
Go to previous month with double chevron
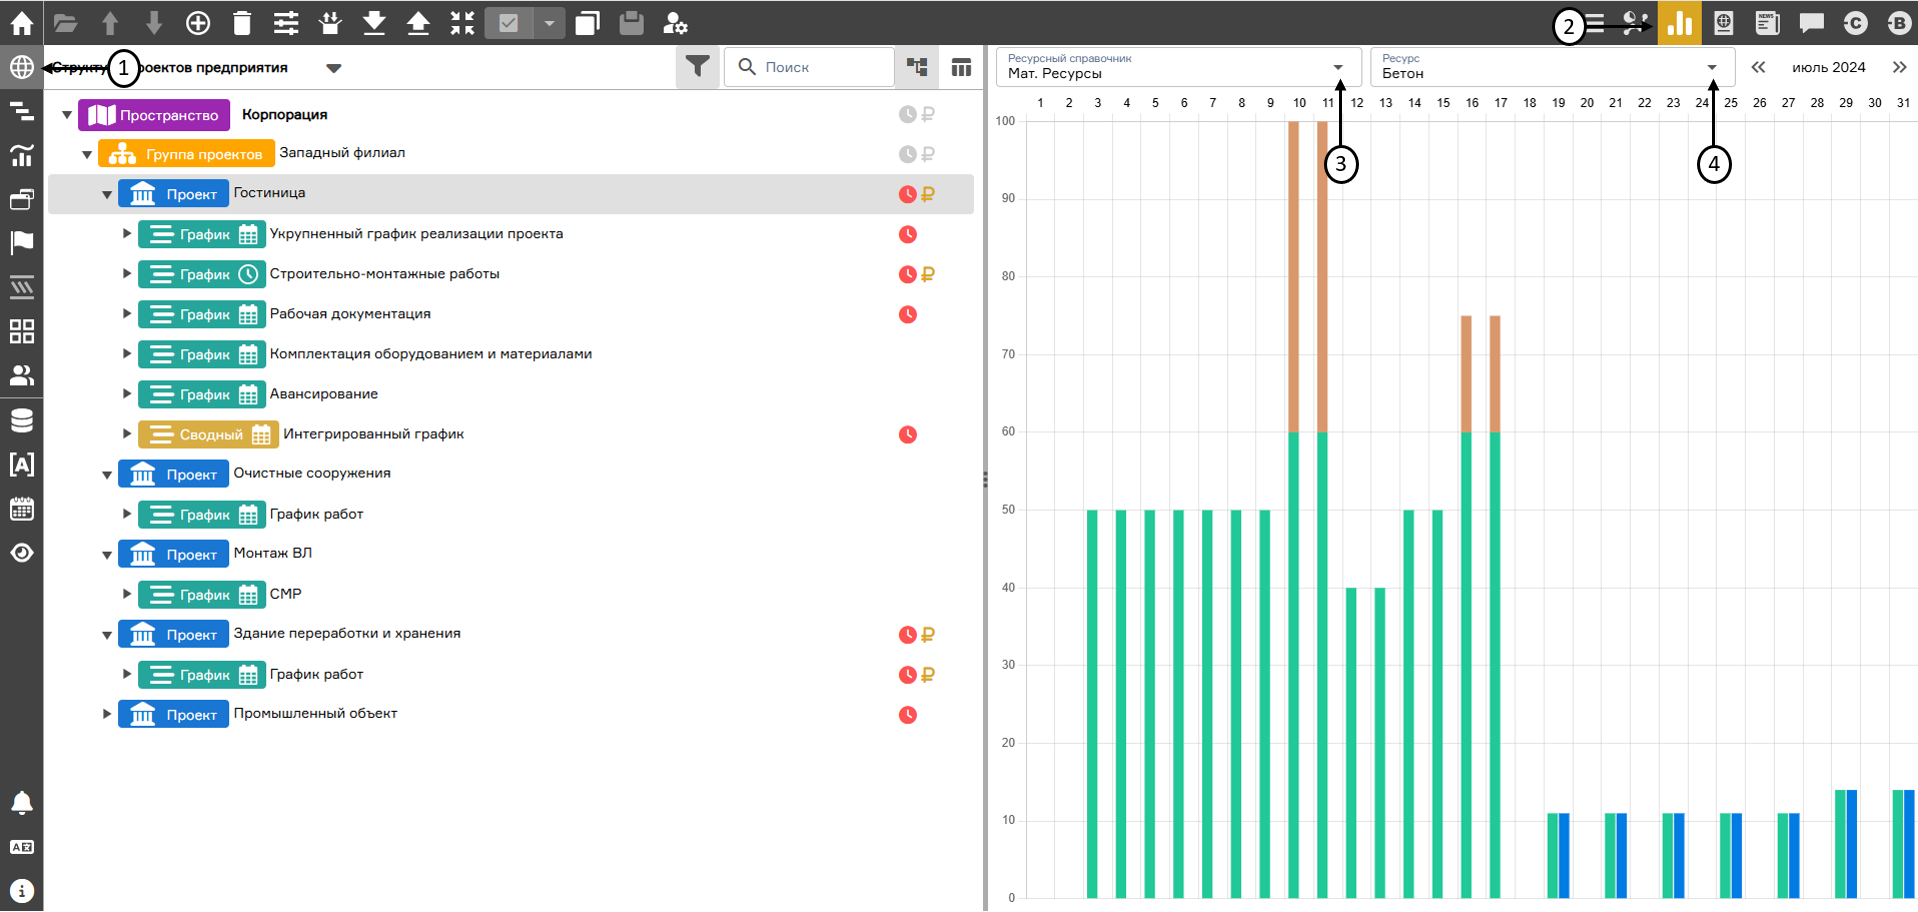point(1758,67)
